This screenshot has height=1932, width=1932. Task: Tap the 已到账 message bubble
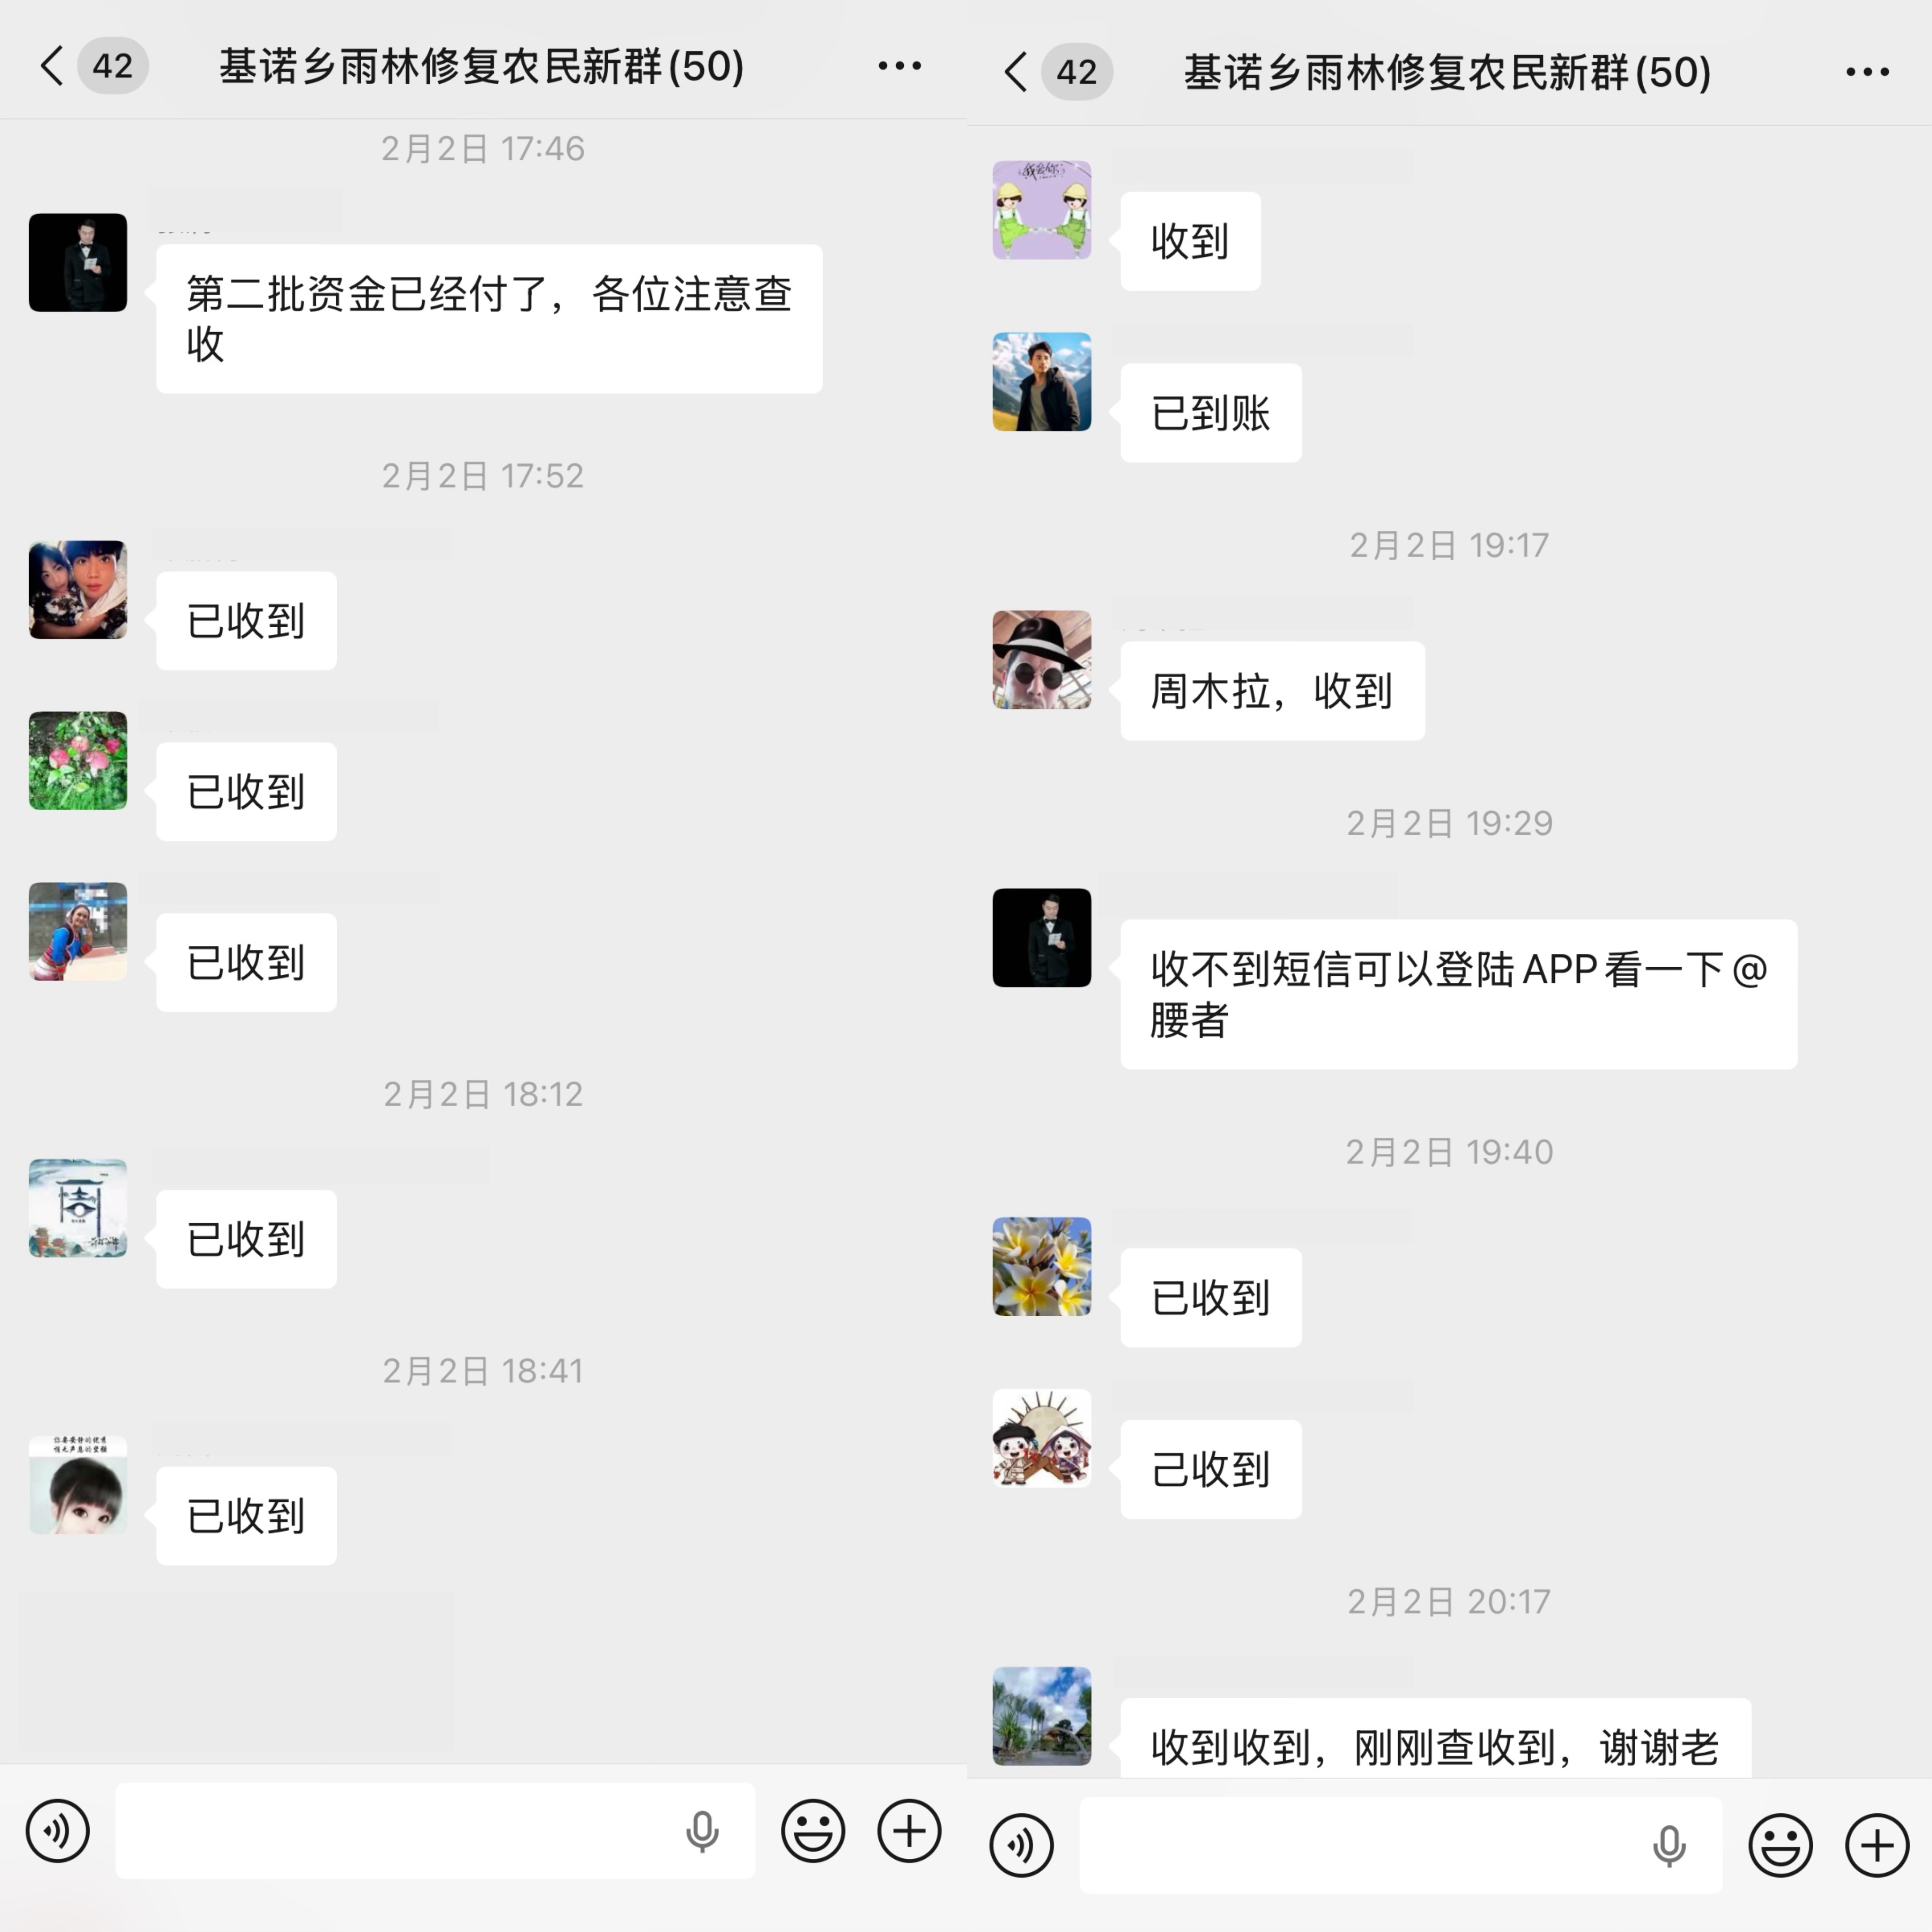coord(1211,413)
